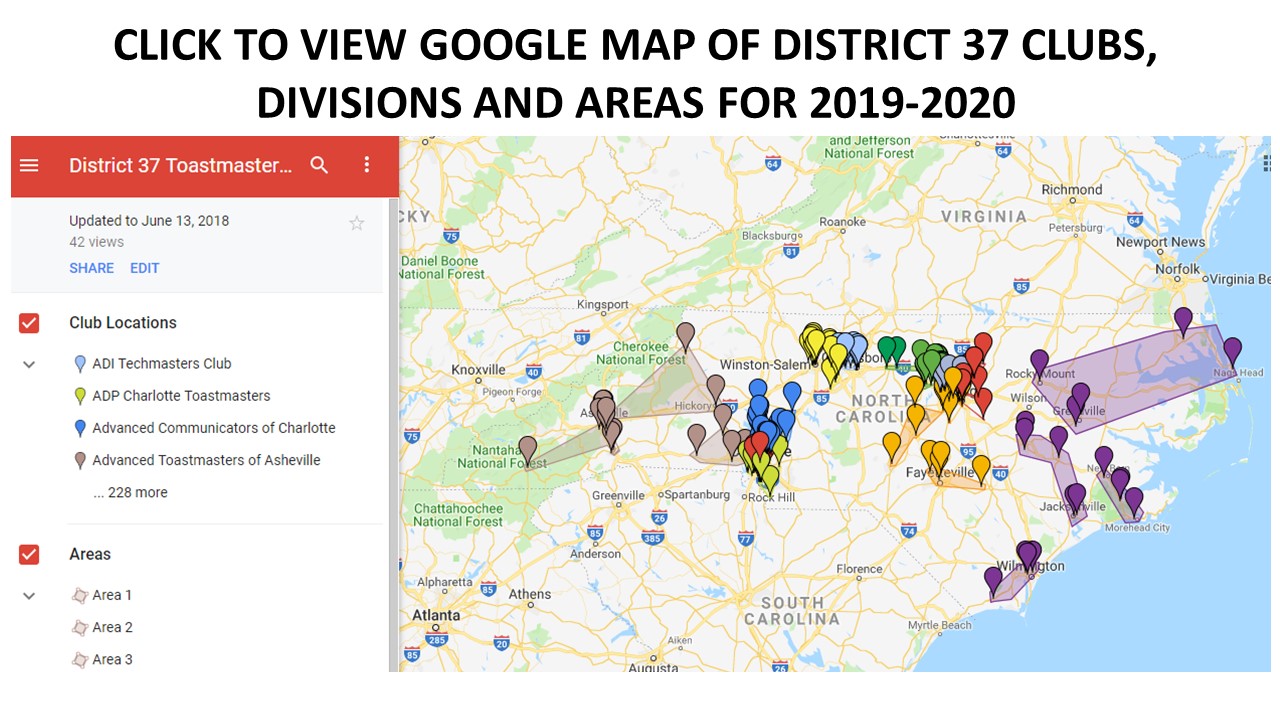Uncheck the Club Locations layer checkbox

(29, 323)
